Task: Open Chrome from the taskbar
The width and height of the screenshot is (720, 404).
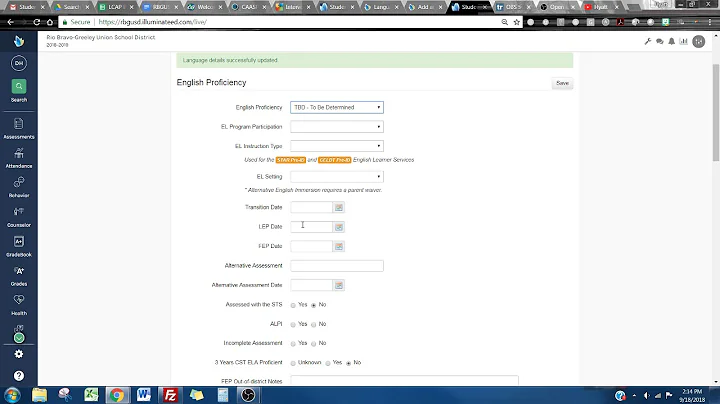Action: pos(117,395)
